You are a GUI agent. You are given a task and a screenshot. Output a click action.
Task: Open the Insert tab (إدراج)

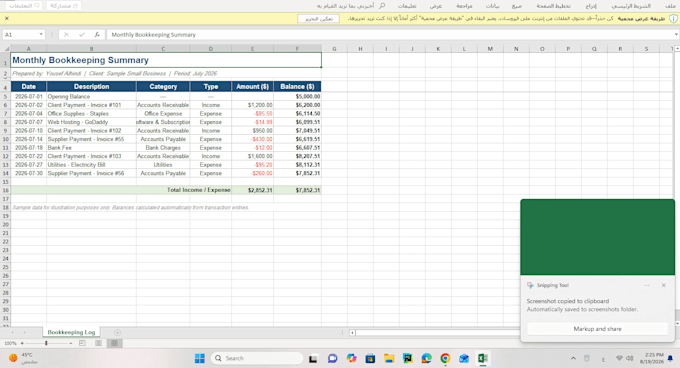[x=591, y=6]
